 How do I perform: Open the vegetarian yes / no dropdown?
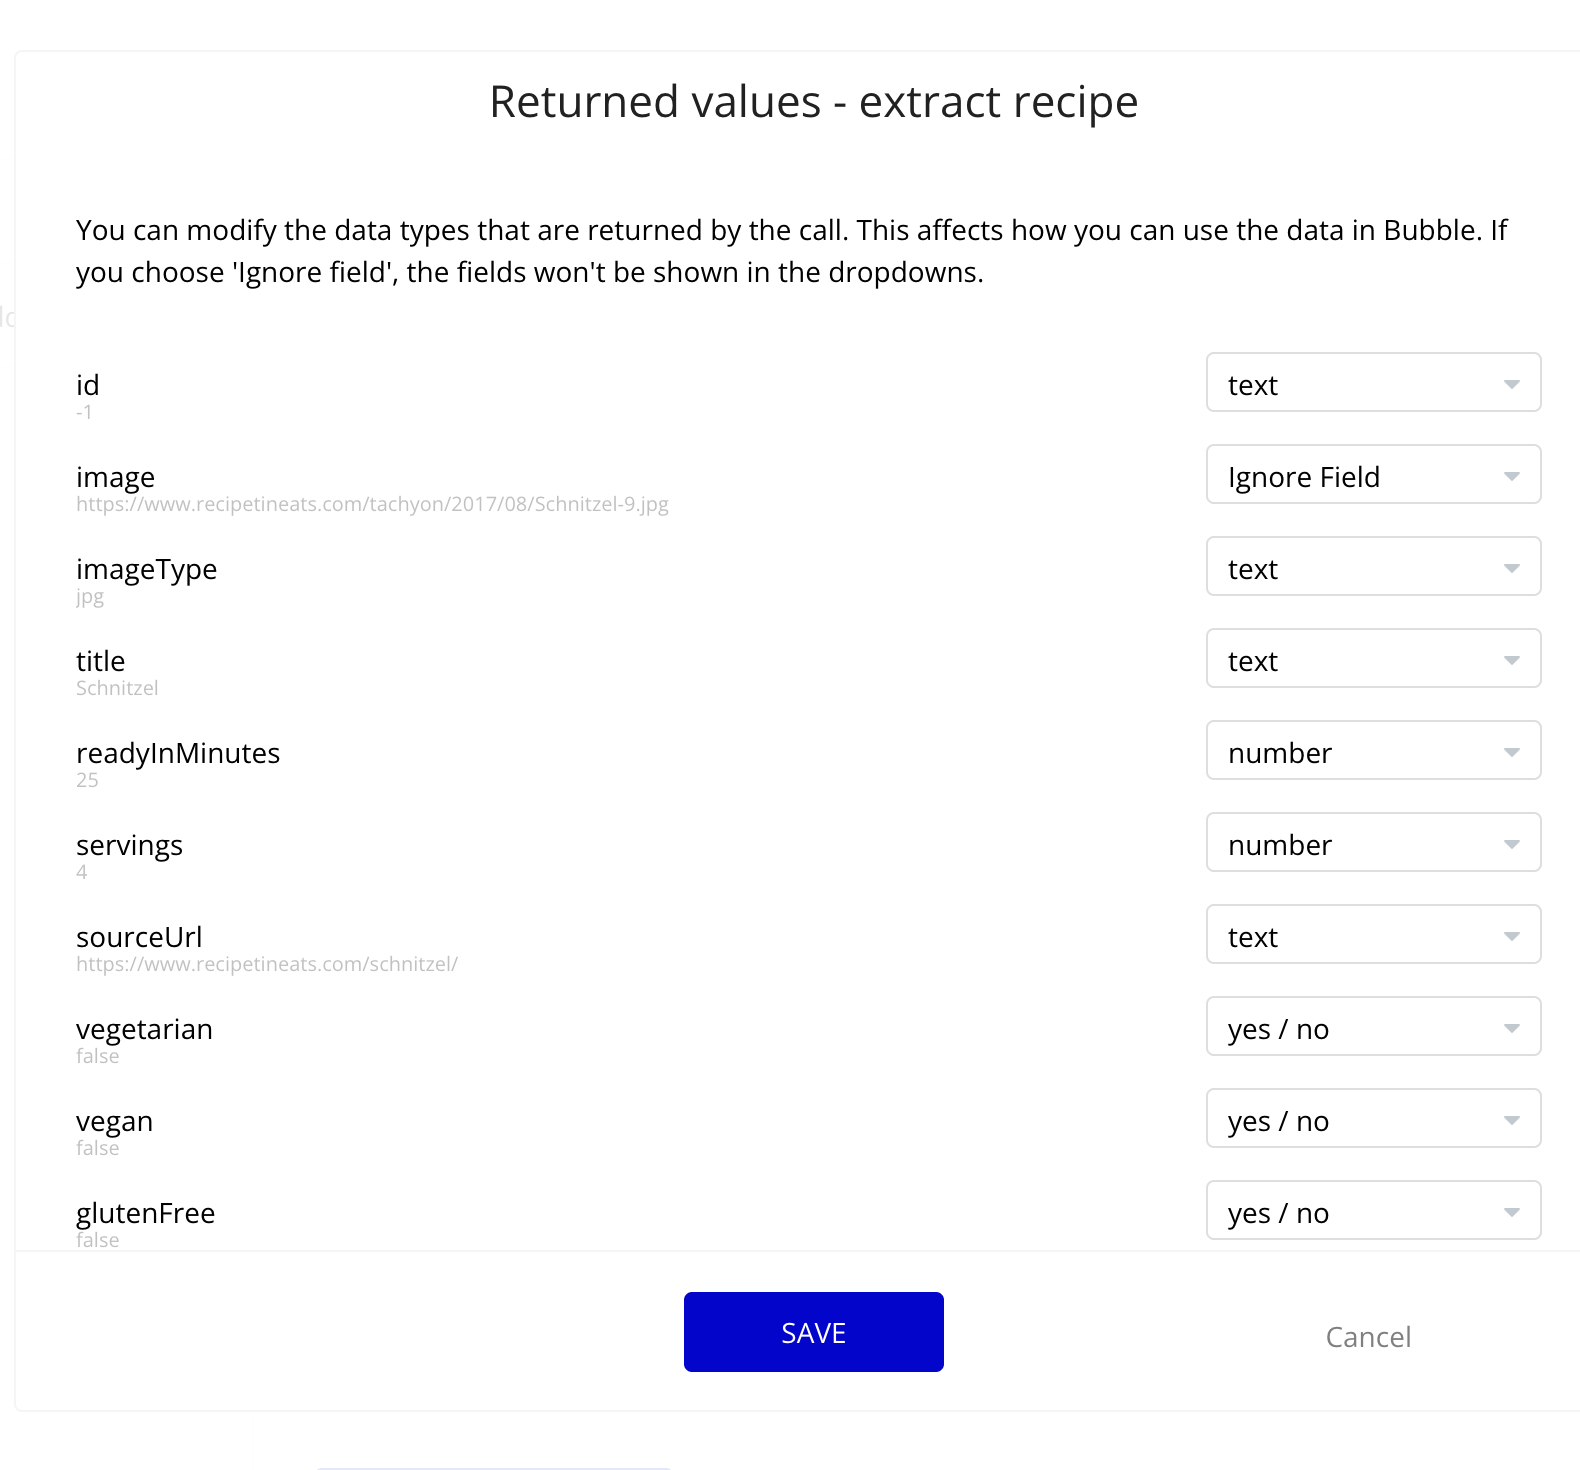1373,1026
